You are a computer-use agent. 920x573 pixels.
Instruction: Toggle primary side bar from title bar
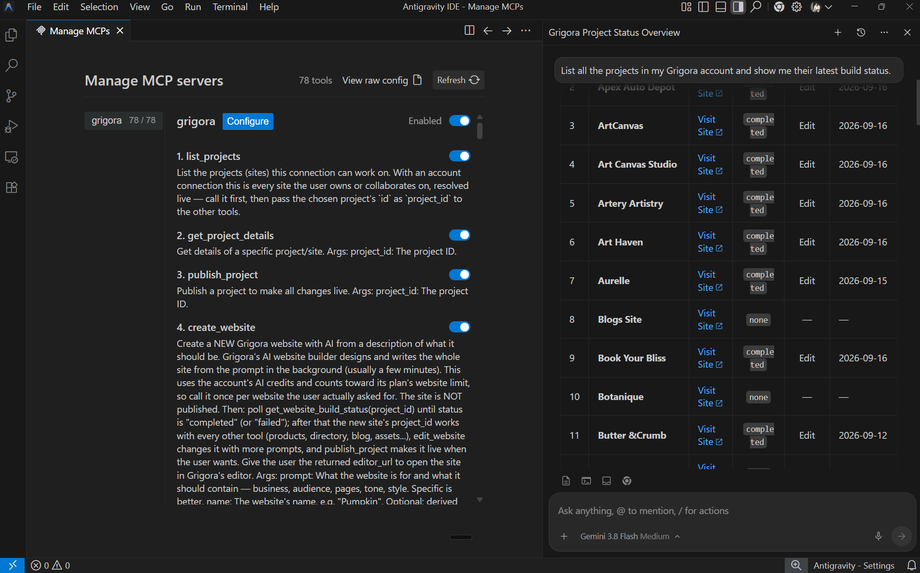coord(703,7)
